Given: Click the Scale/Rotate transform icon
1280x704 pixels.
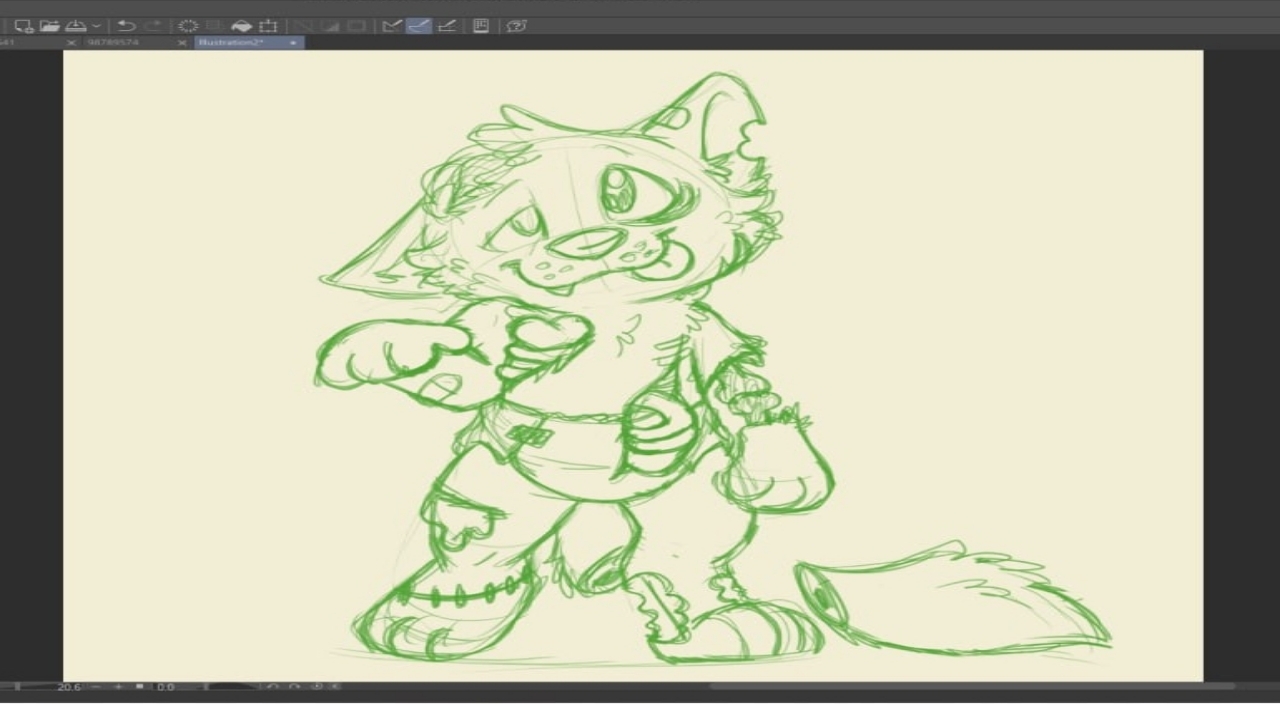Looking at the screenshot, I should 268,26.
